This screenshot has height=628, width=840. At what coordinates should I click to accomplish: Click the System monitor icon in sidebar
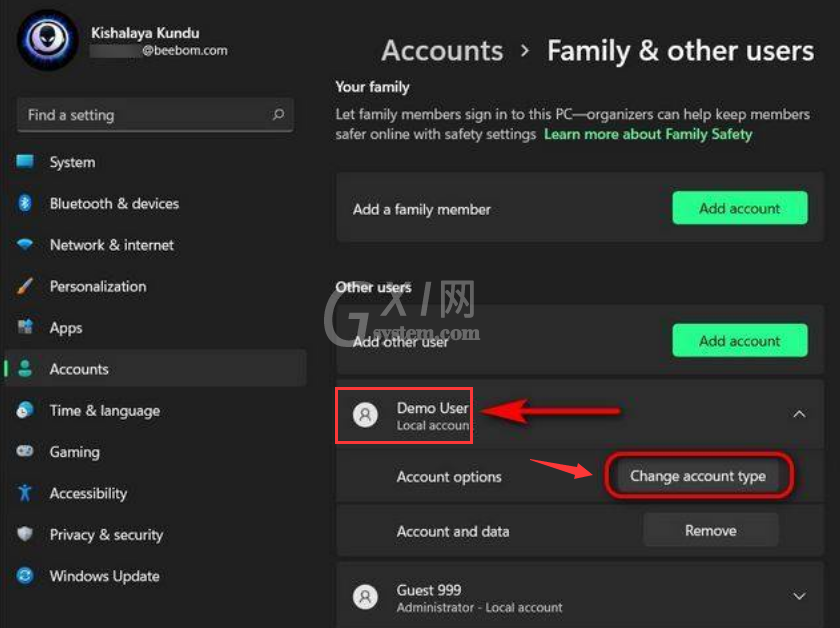pyautogui.click(x=25, y=161)
